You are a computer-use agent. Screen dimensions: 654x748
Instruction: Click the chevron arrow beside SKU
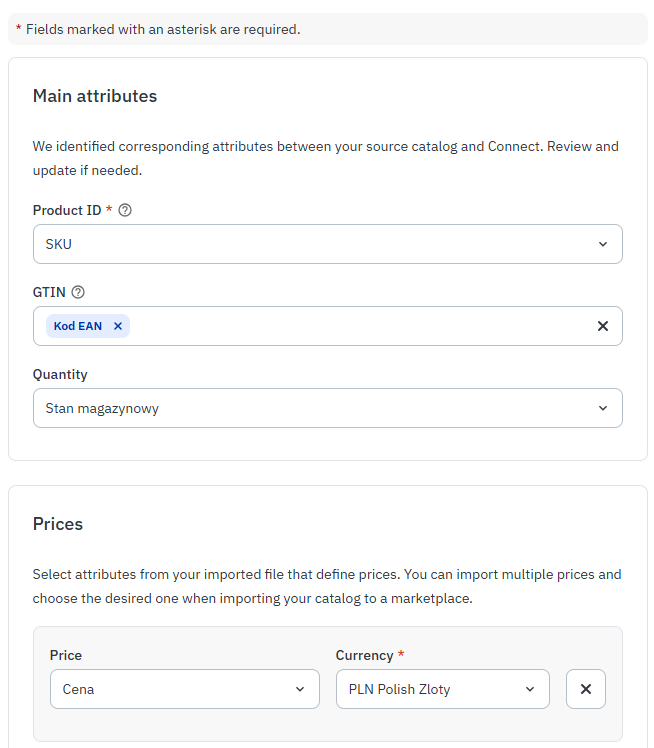602,244
